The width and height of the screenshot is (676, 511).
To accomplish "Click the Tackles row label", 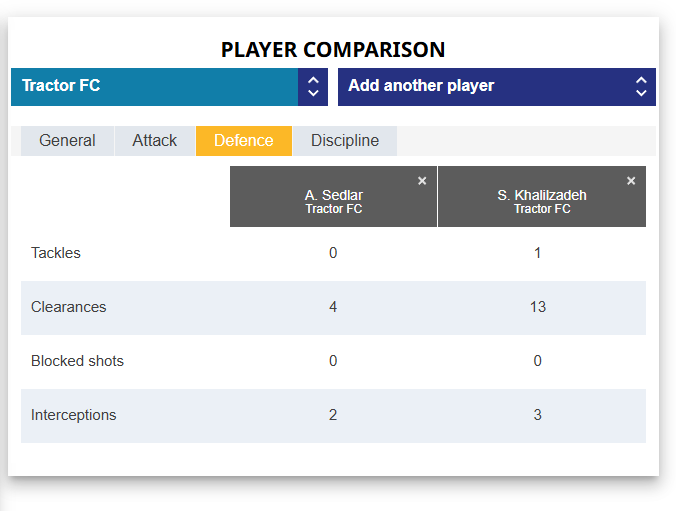I will click(x=56, y=253).
